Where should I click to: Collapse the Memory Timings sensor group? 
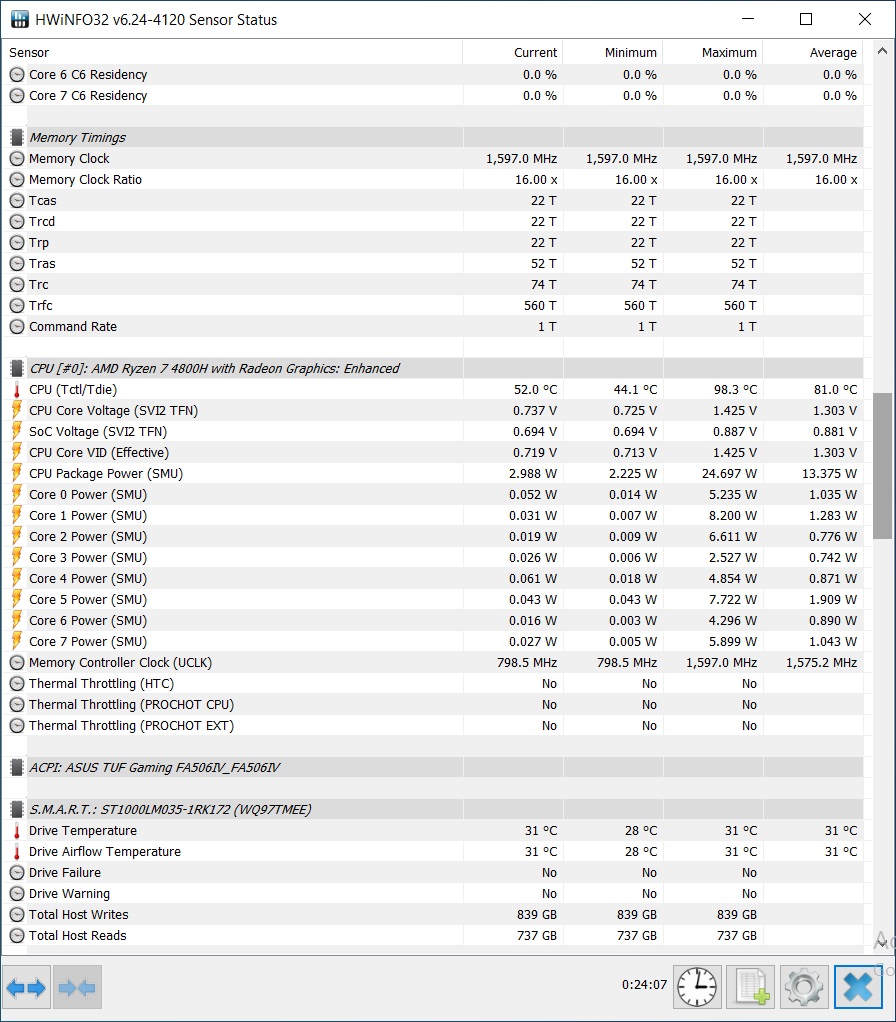coord(17,138)
